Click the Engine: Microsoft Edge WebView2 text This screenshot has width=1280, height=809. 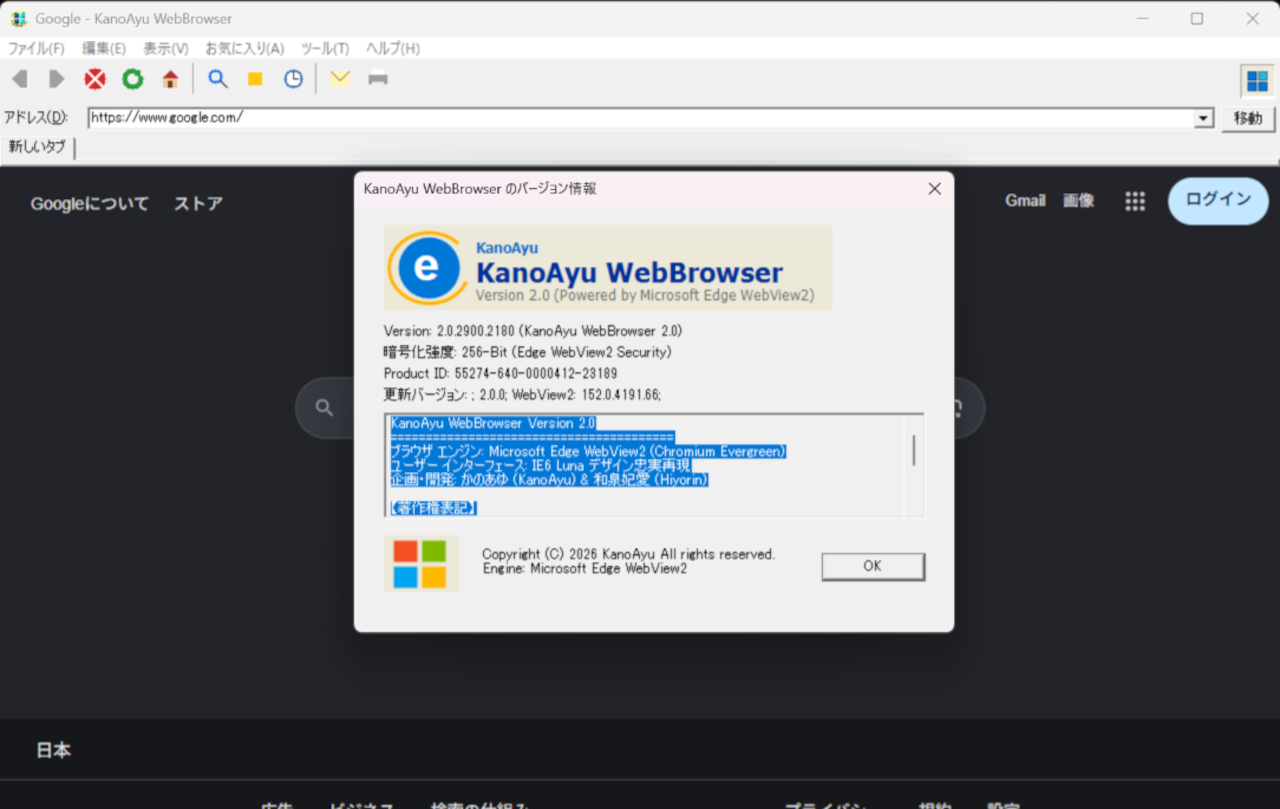pyautogui.click(x=585, y=569)
